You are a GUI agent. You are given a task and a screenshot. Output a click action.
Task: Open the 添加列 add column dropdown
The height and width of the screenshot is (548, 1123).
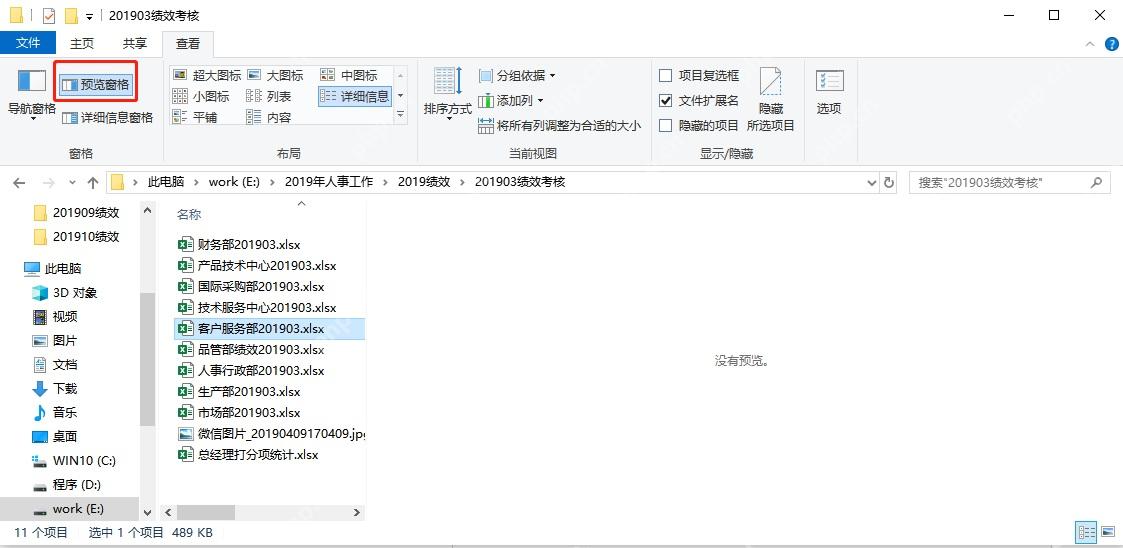(x=511, y=100)
